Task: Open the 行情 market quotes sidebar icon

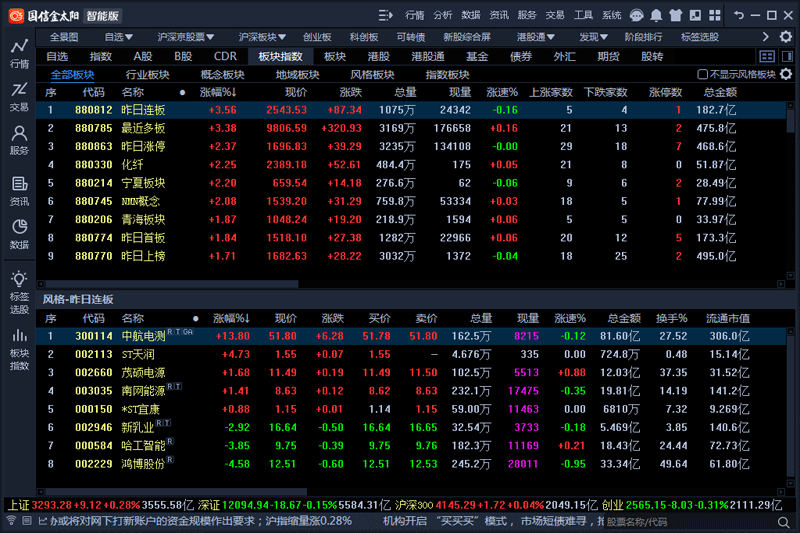Action: click(19, 52)
